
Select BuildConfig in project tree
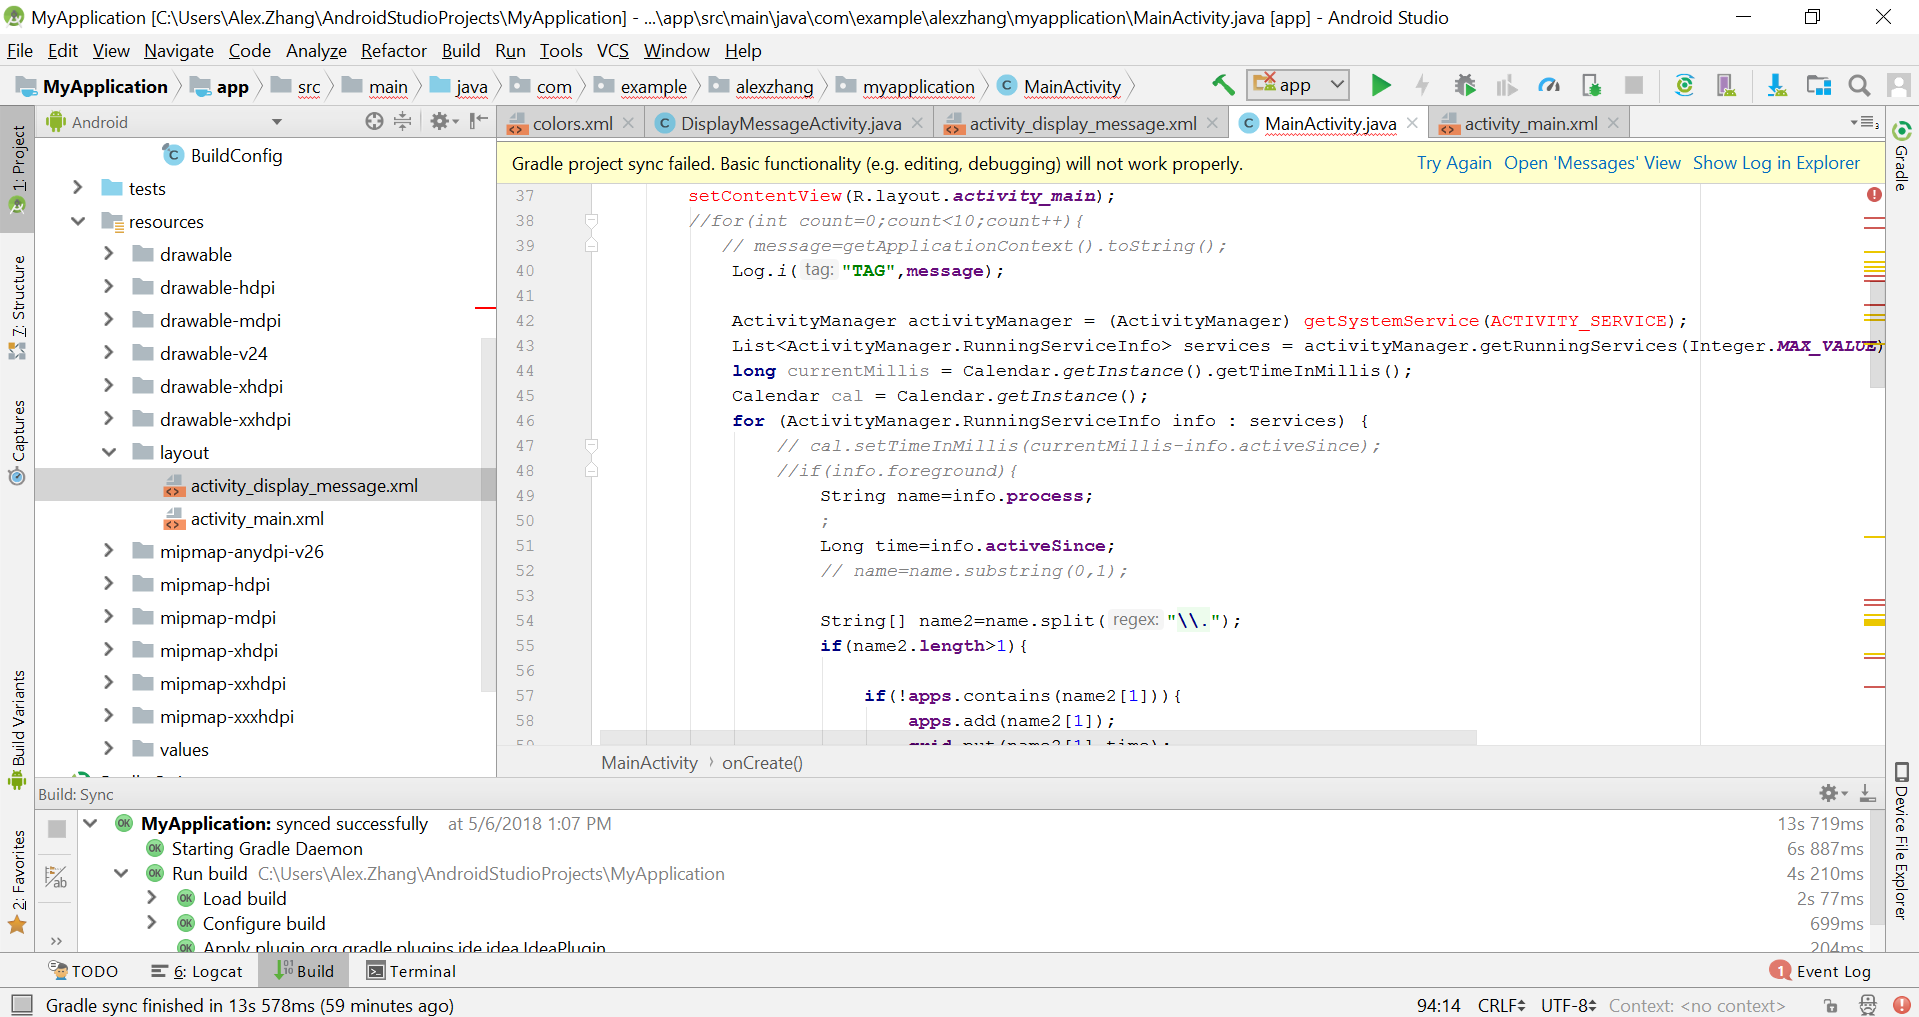[236, 155]
